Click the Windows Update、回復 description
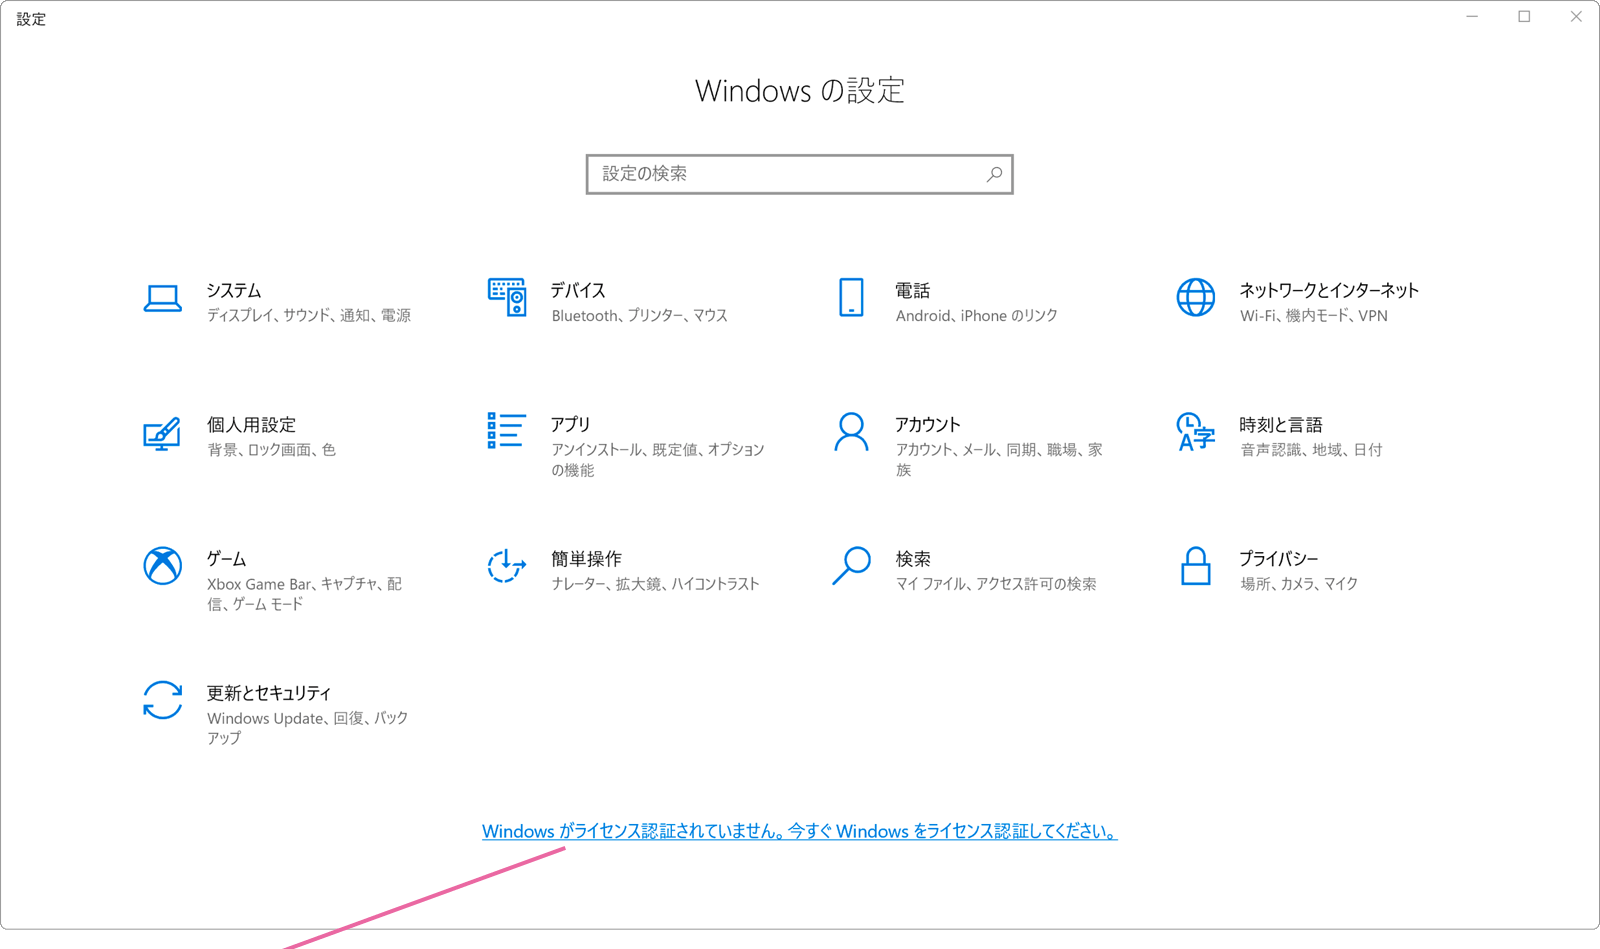This screenshot has height=949, width=1600. (x=308, y=728)
